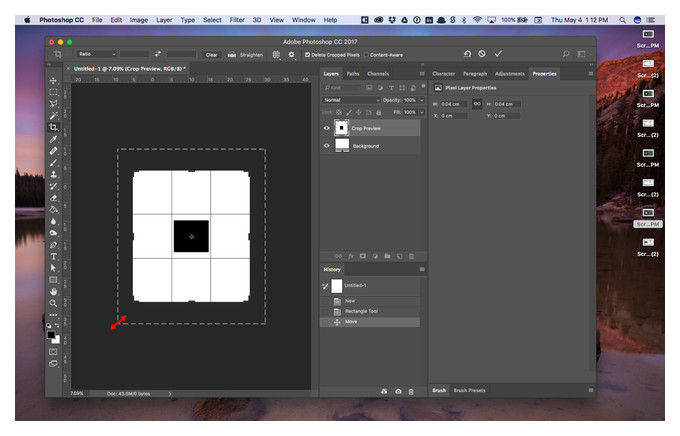Click the foreground color swatch
Screen dimensions: 680x436
coord(51,334)
